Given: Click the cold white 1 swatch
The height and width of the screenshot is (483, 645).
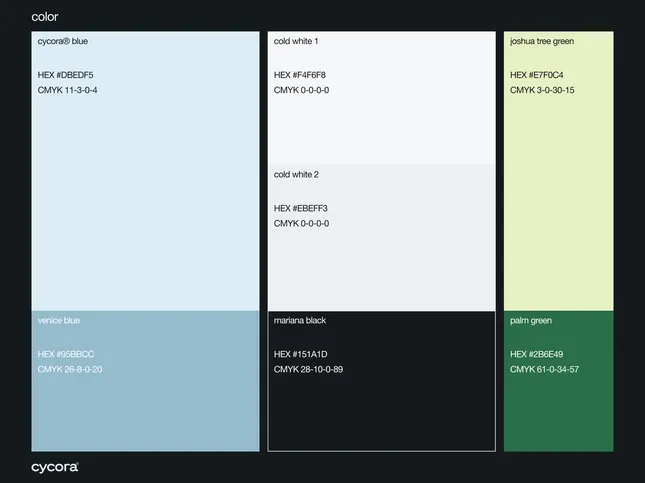Looking at the screenshot, I should [x=382, y=98].
